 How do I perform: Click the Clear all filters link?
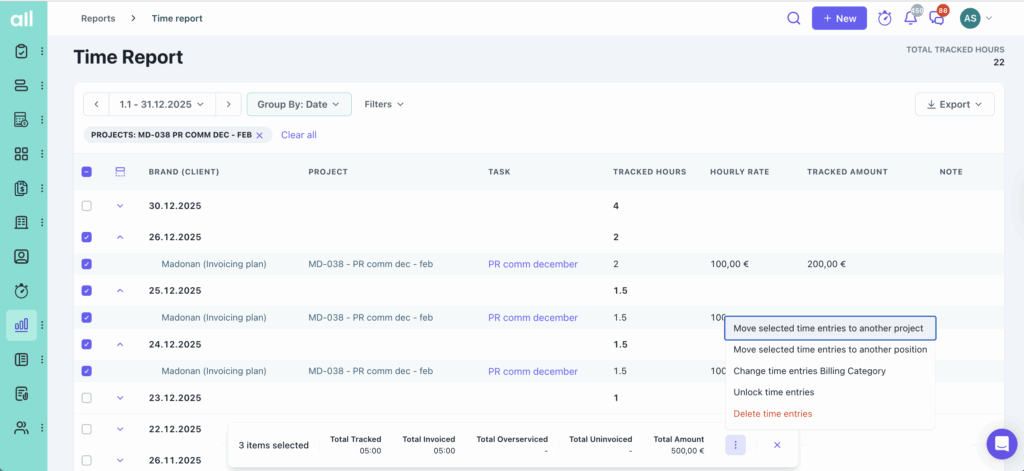pyautogui.click(x=298, y=135)
